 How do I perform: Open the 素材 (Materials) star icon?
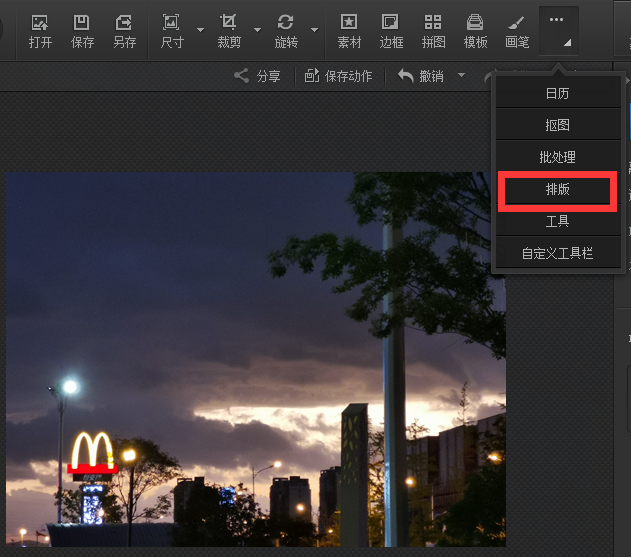(x=349, y=30)
